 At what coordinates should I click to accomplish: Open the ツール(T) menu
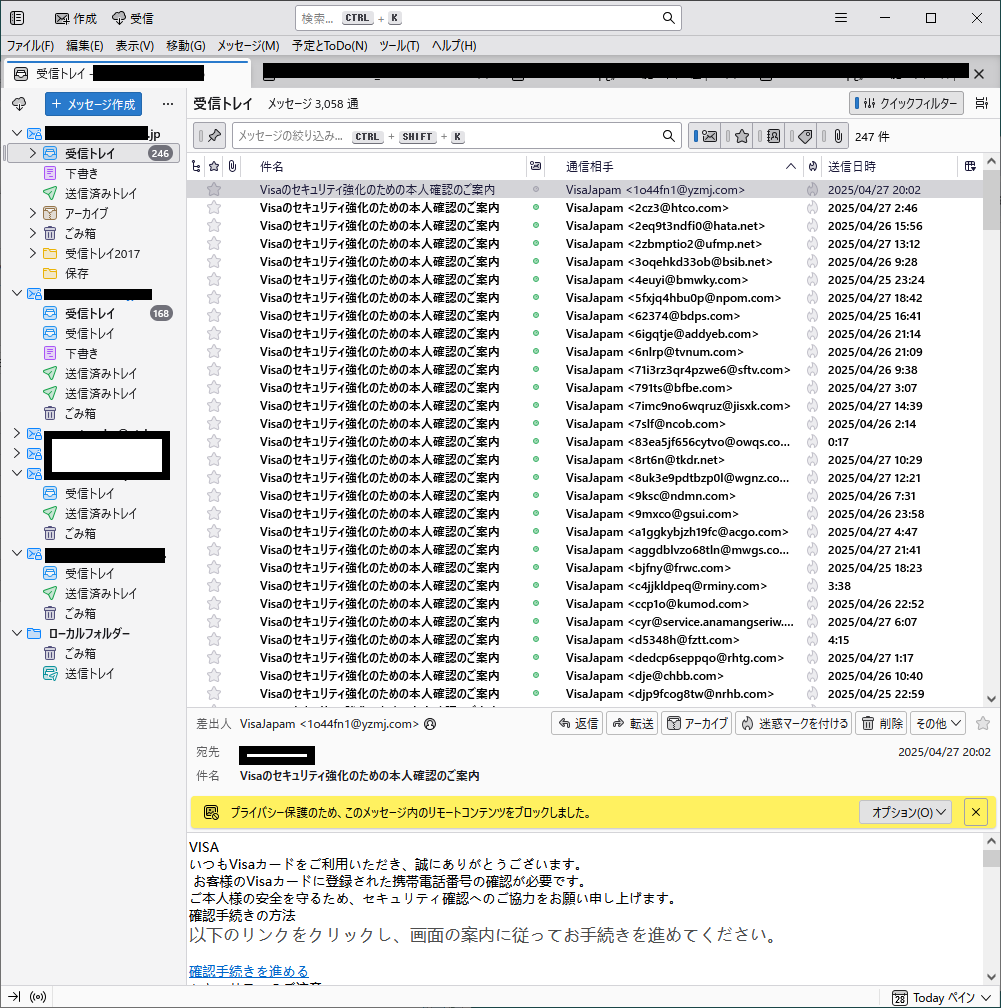coord(399,46)
